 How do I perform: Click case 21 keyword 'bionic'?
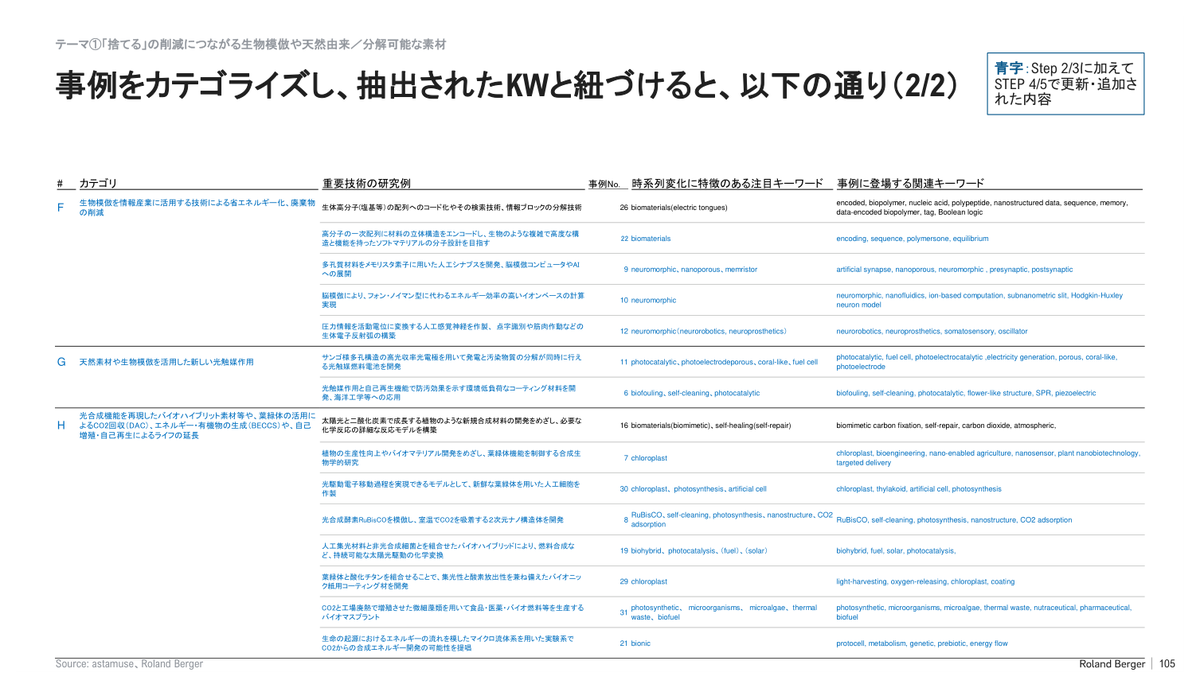(640, 643)
